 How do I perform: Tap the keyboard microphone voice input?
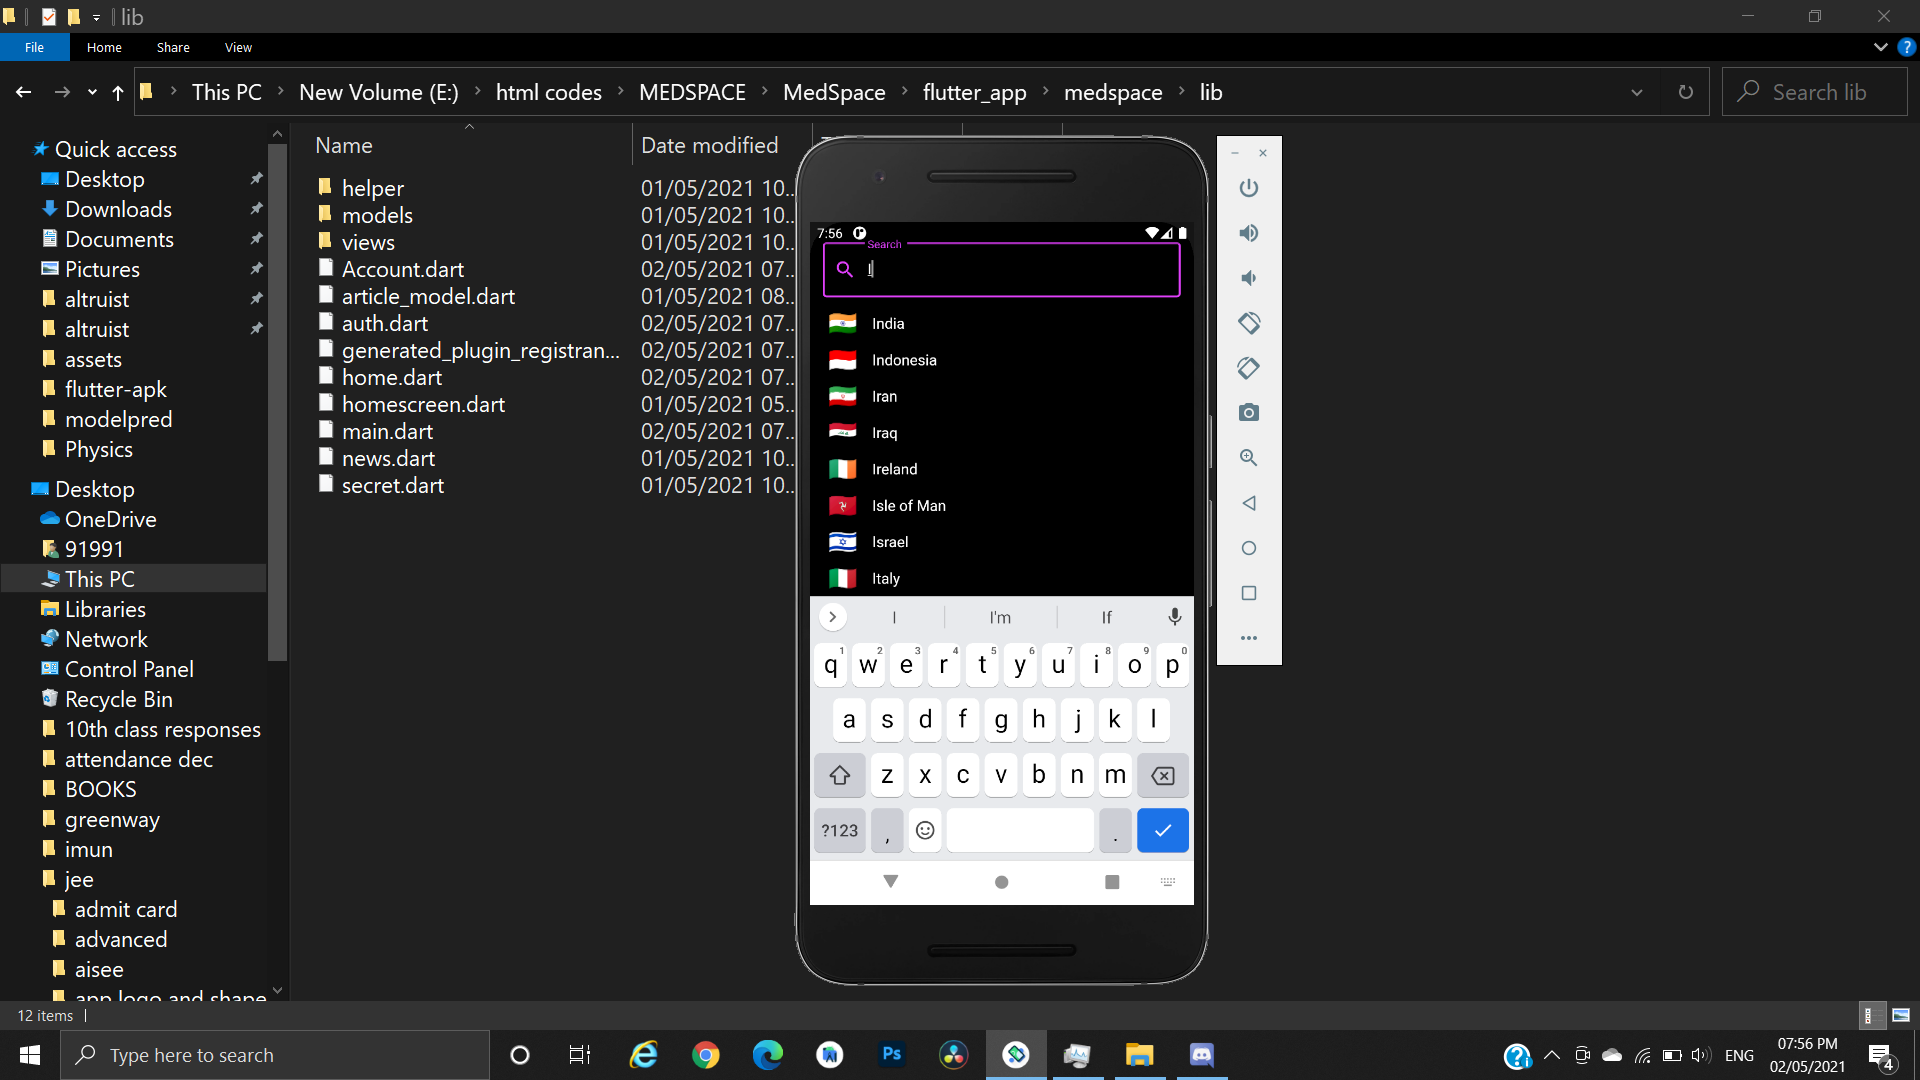1174,617
